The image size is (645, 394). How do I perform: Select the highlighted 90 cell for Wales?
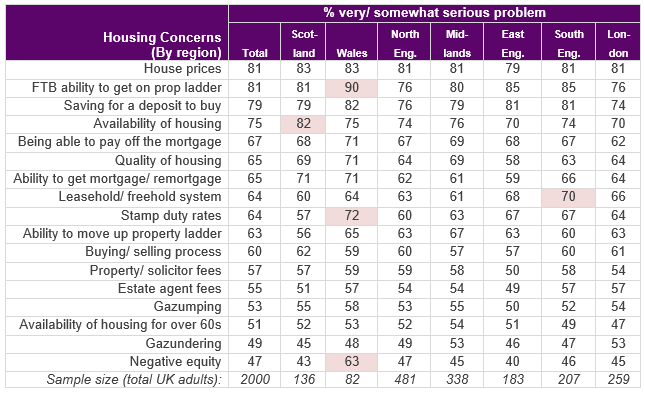[352, 88]
